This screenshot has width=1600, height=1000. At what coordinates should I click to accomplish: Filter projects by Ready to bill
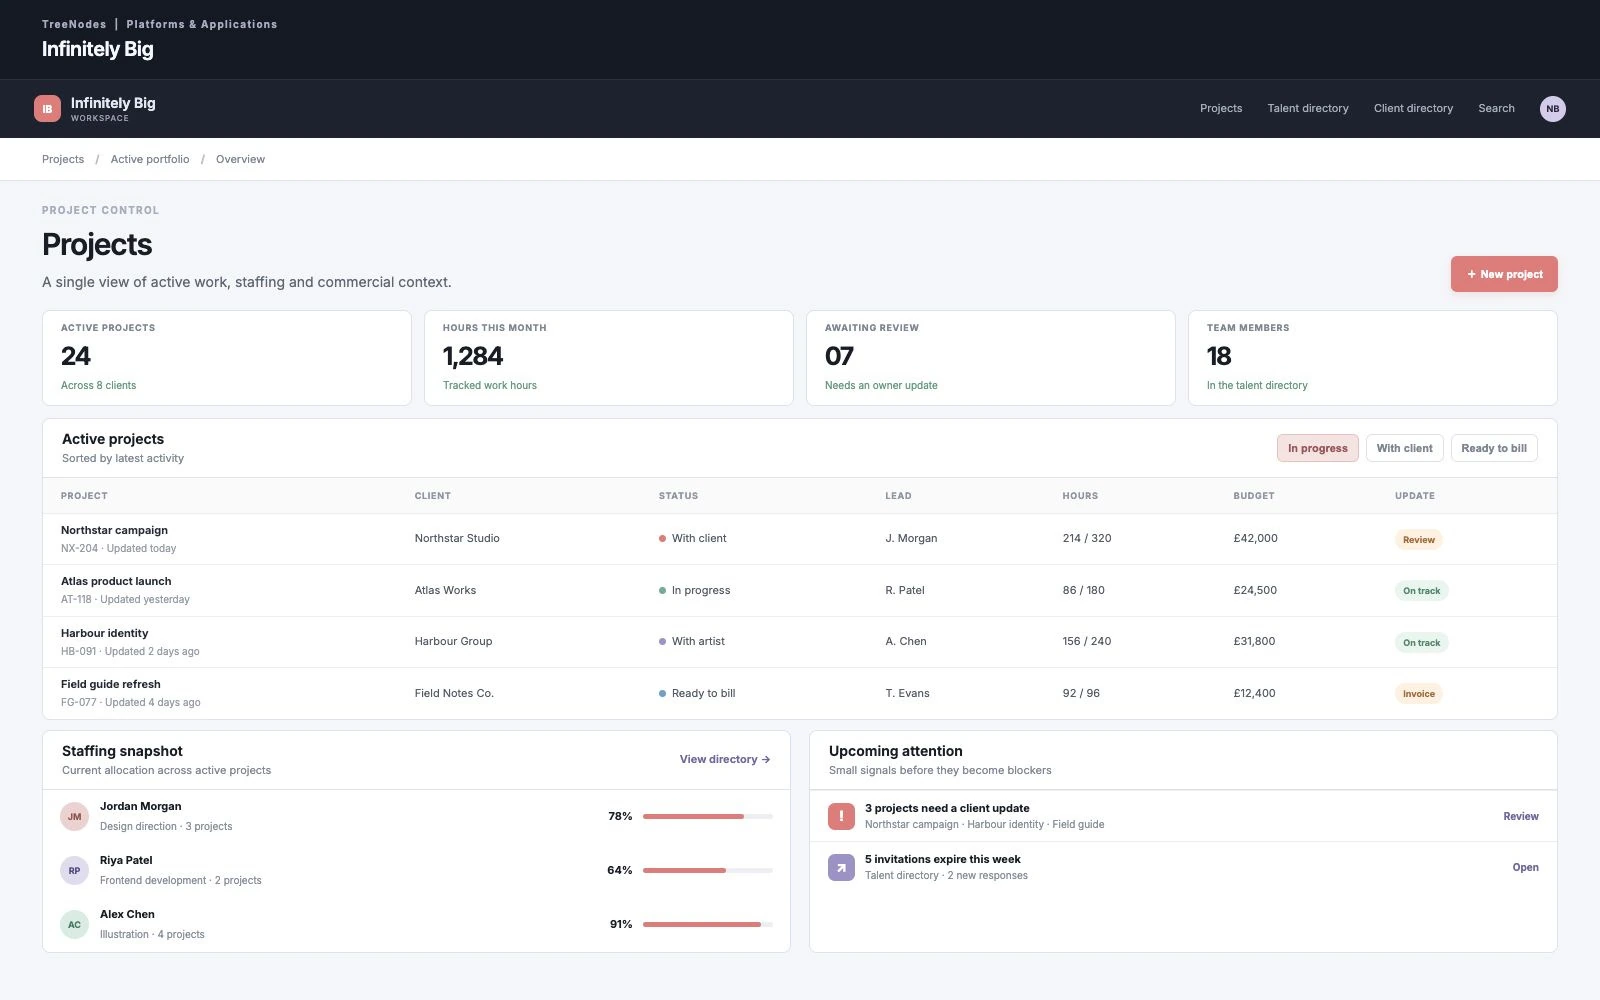1494,448
